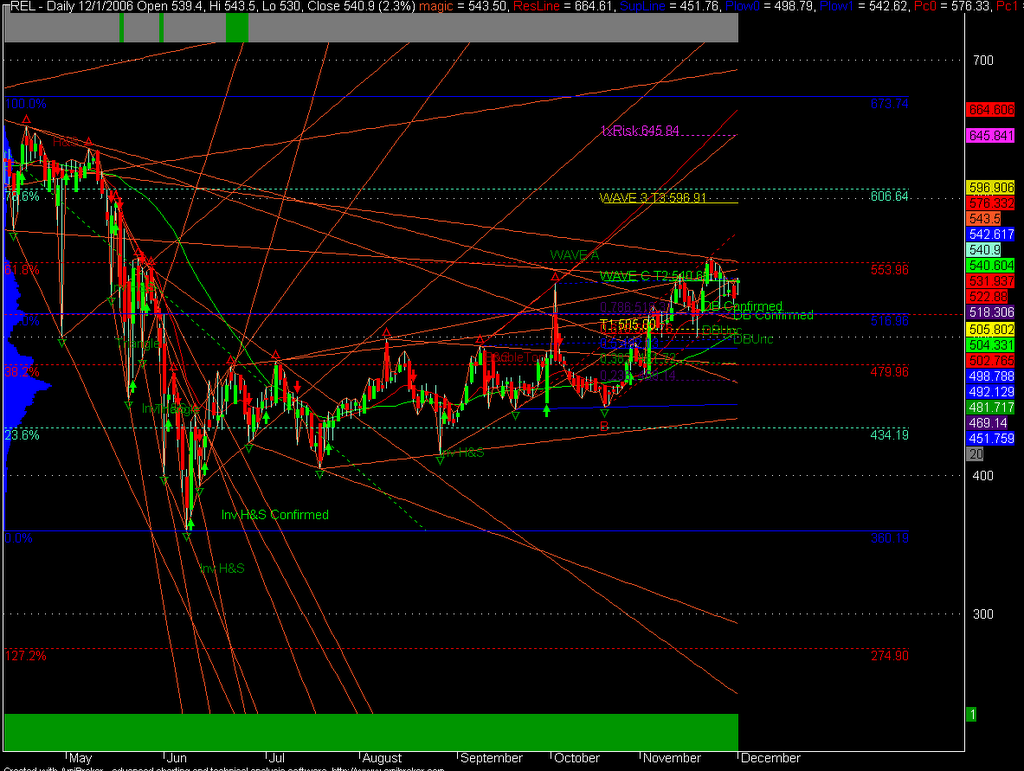Click the Jun label on time axis
Image resolution: width=1024 pixels, height=771 pixels.
tap(177, 759)
